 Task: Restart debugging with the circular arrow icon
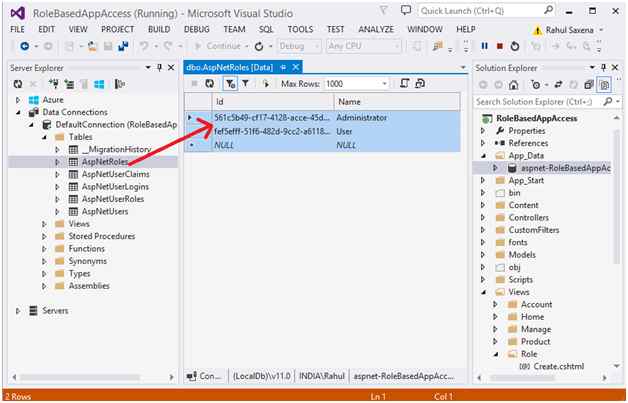point(515,46)
